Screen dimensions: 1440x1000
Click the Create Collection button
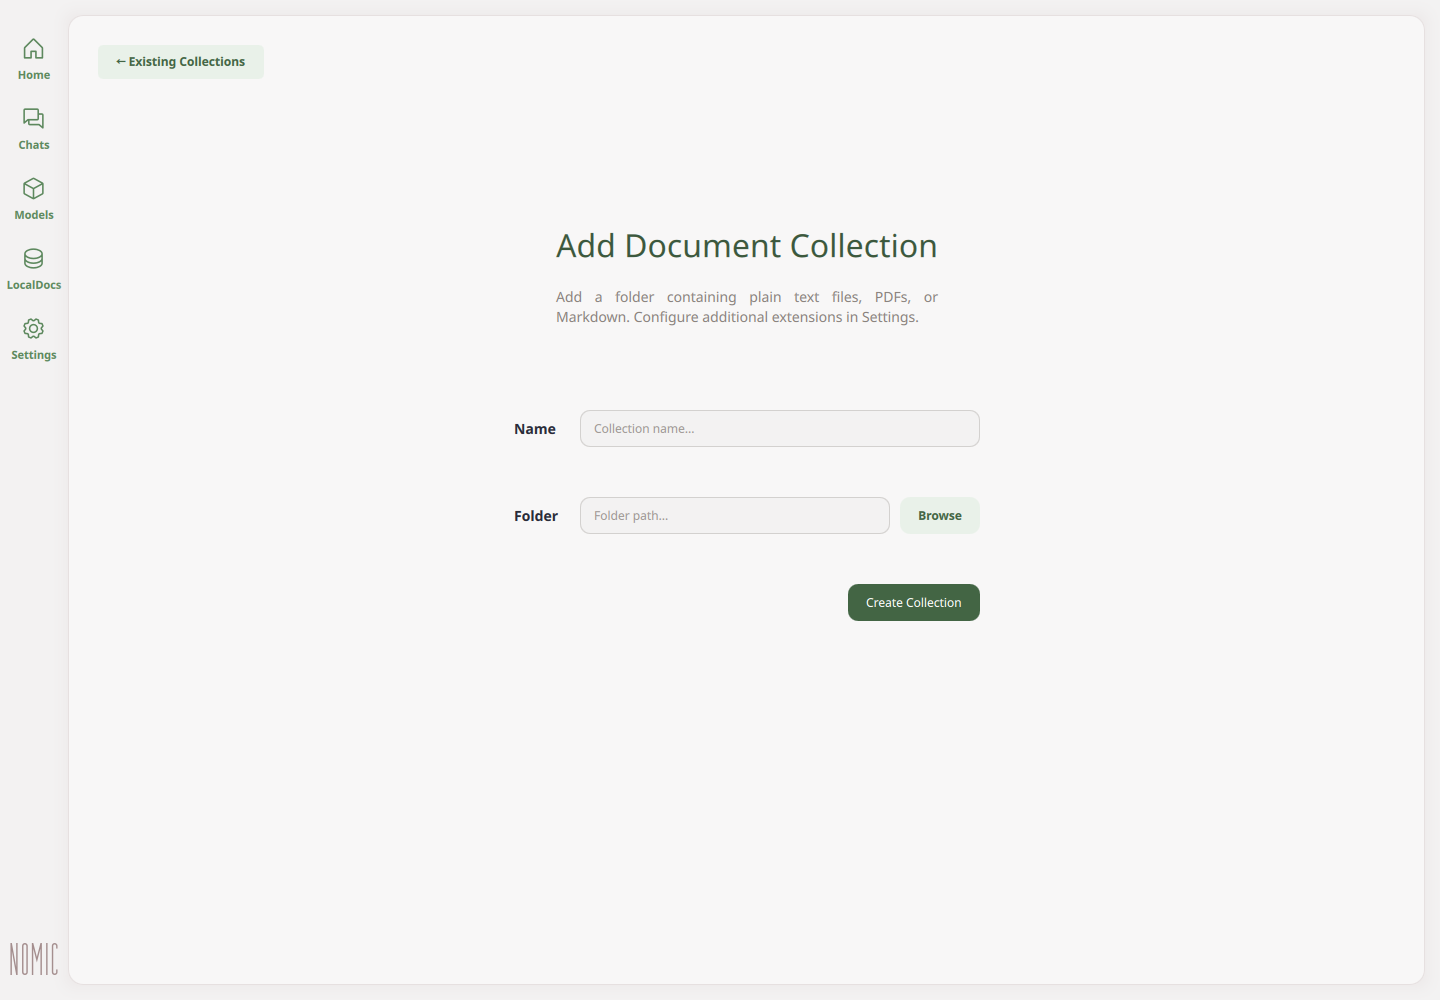point(914,603)
